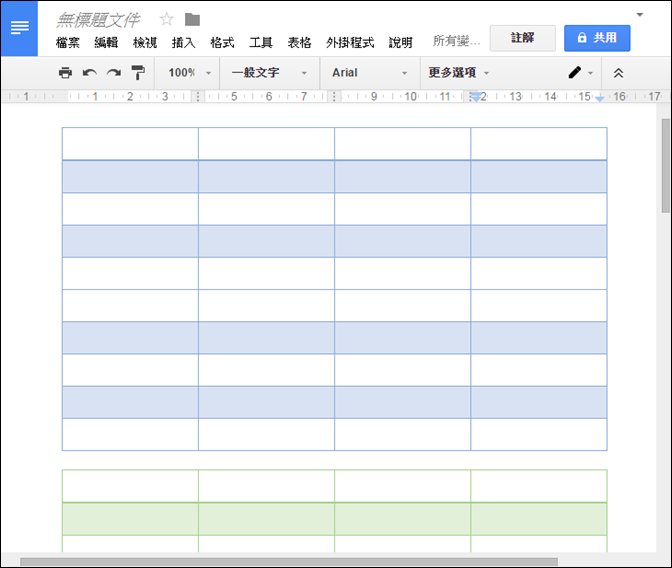Open the 工具 menu

pos(261,42)
